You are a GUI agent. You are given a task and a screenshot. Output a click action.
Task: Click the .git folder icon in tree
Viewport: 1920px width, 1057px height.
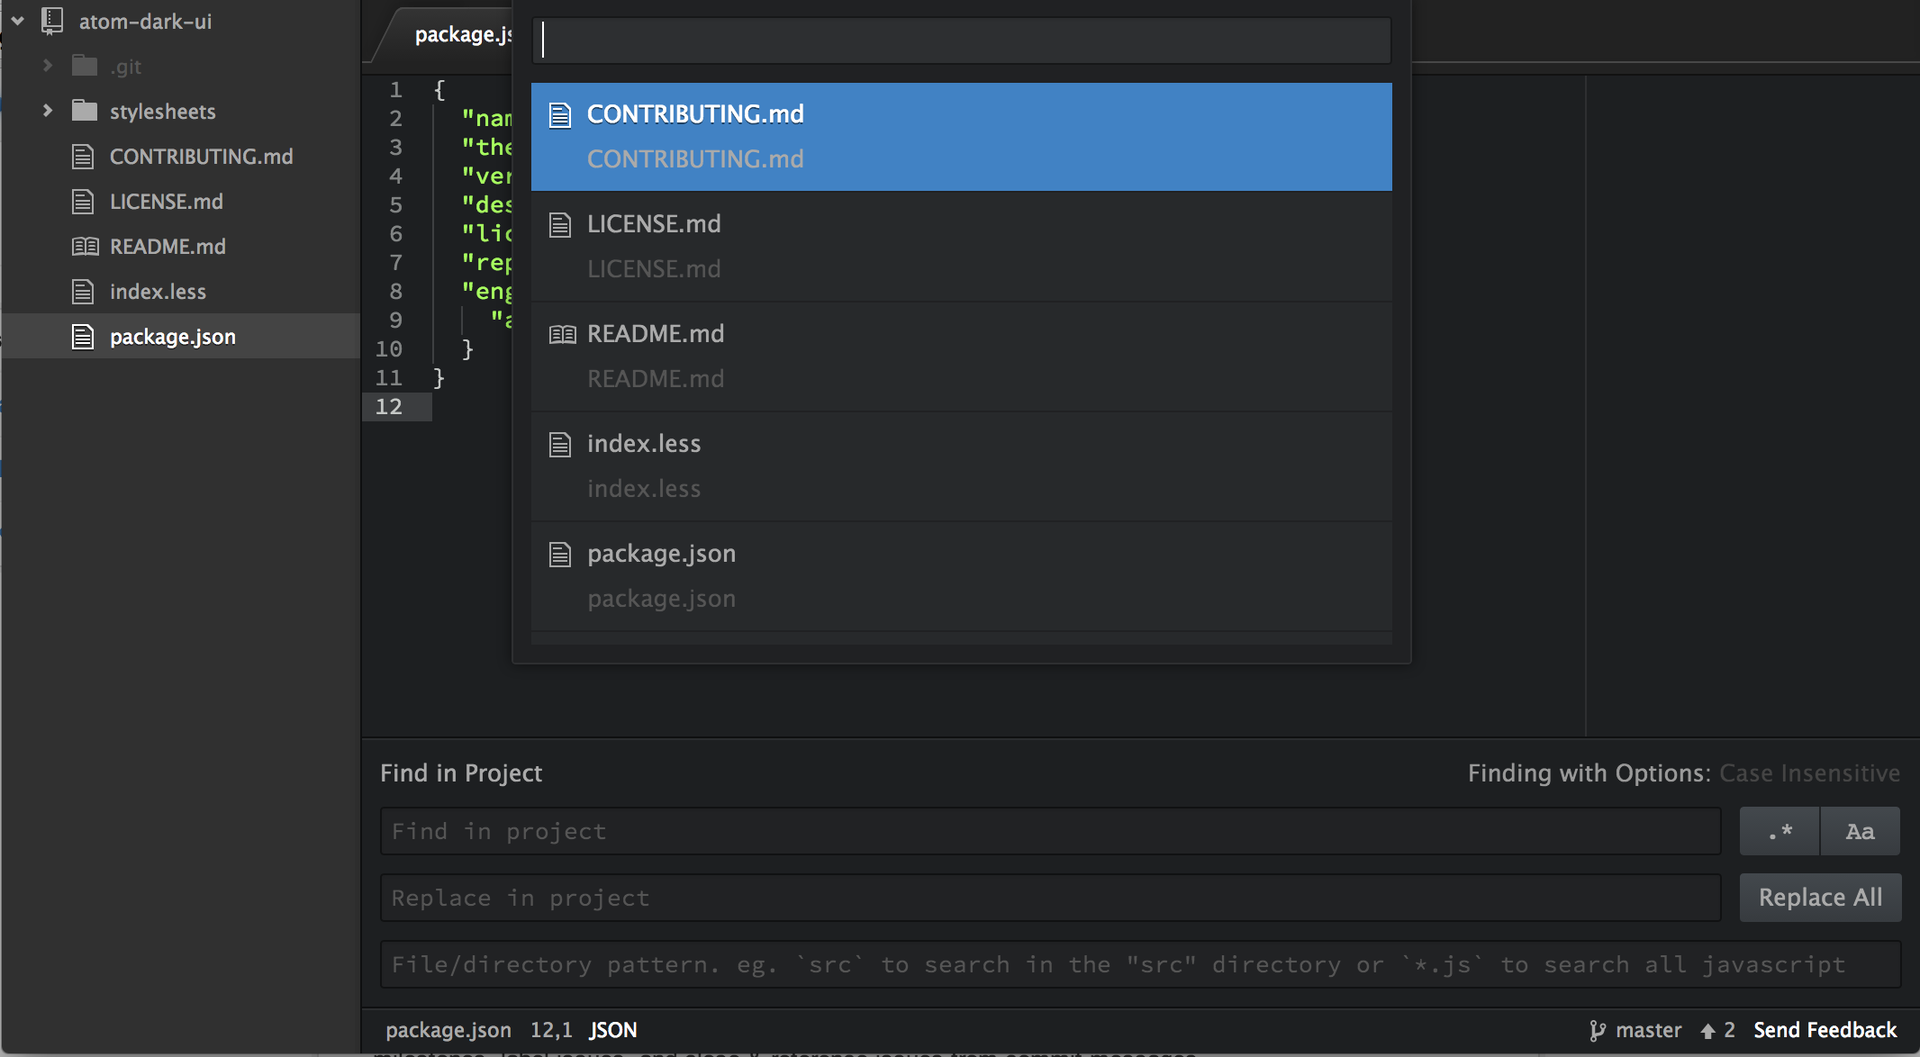(85, 66)
